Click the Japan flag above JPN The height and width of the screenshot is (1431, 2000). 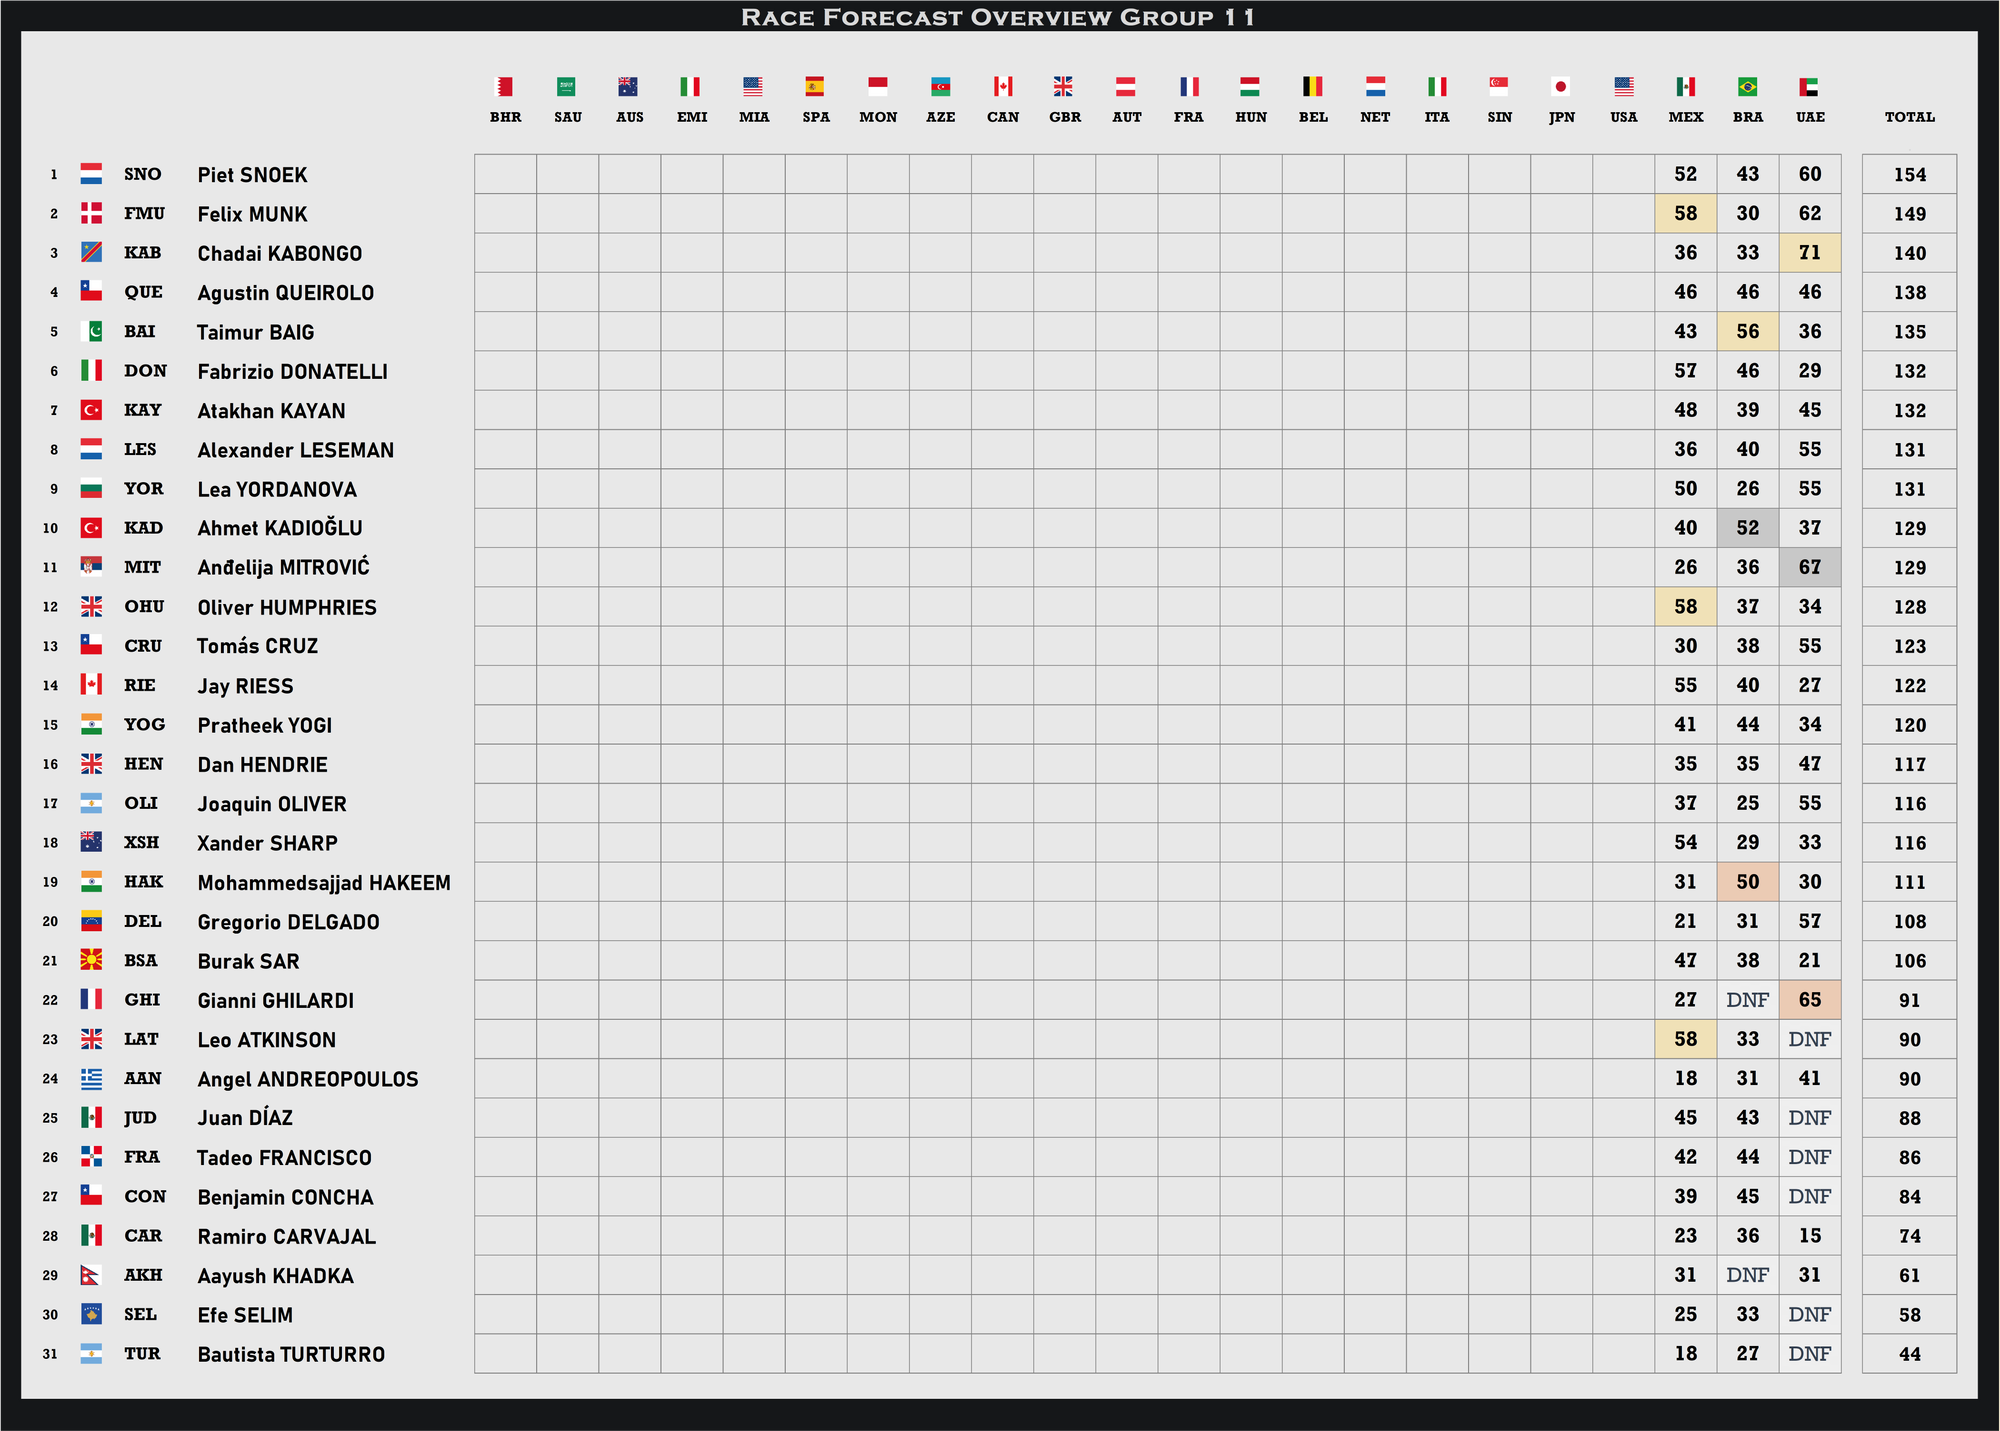[x=1561, y=87]
